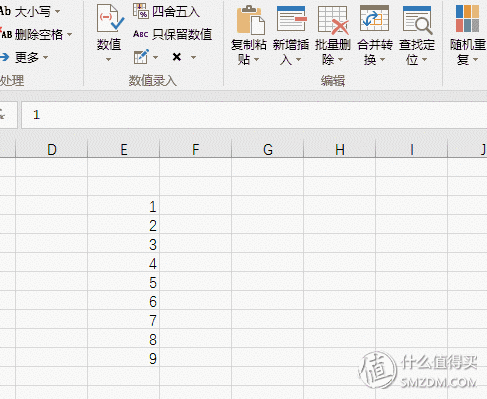The width and height of the screenshot is (487, 399).
Task: Expand the 批量删除 dropdown arrow
Action: click(340, 60)
